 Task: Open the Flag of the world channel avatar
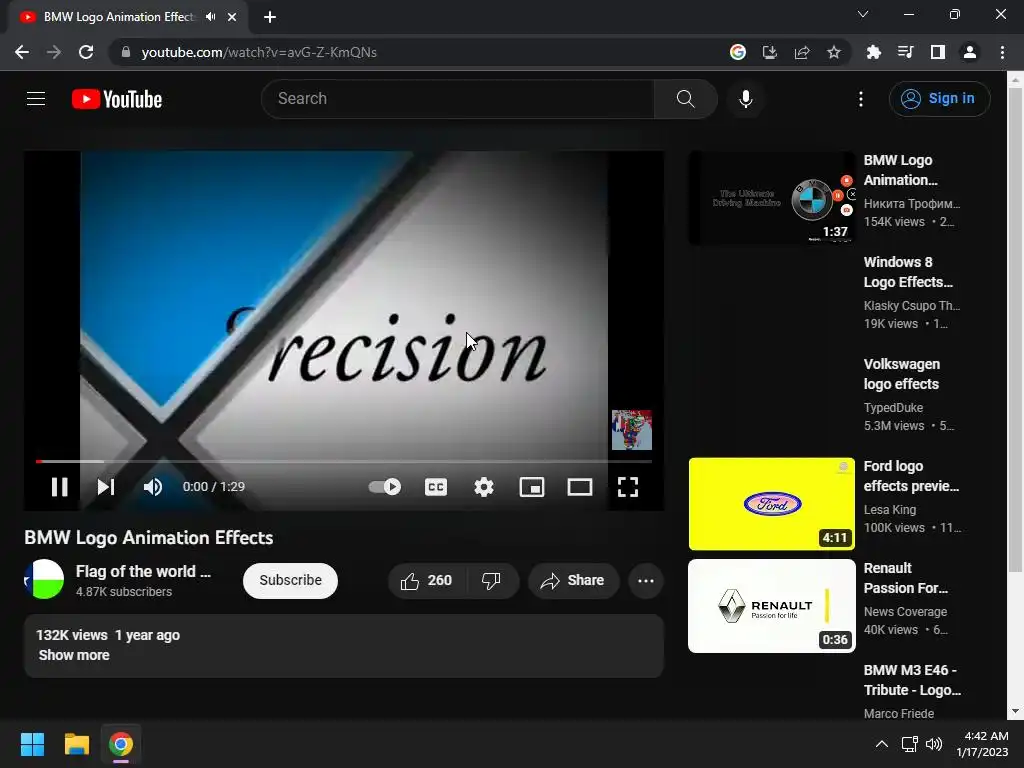44,579
